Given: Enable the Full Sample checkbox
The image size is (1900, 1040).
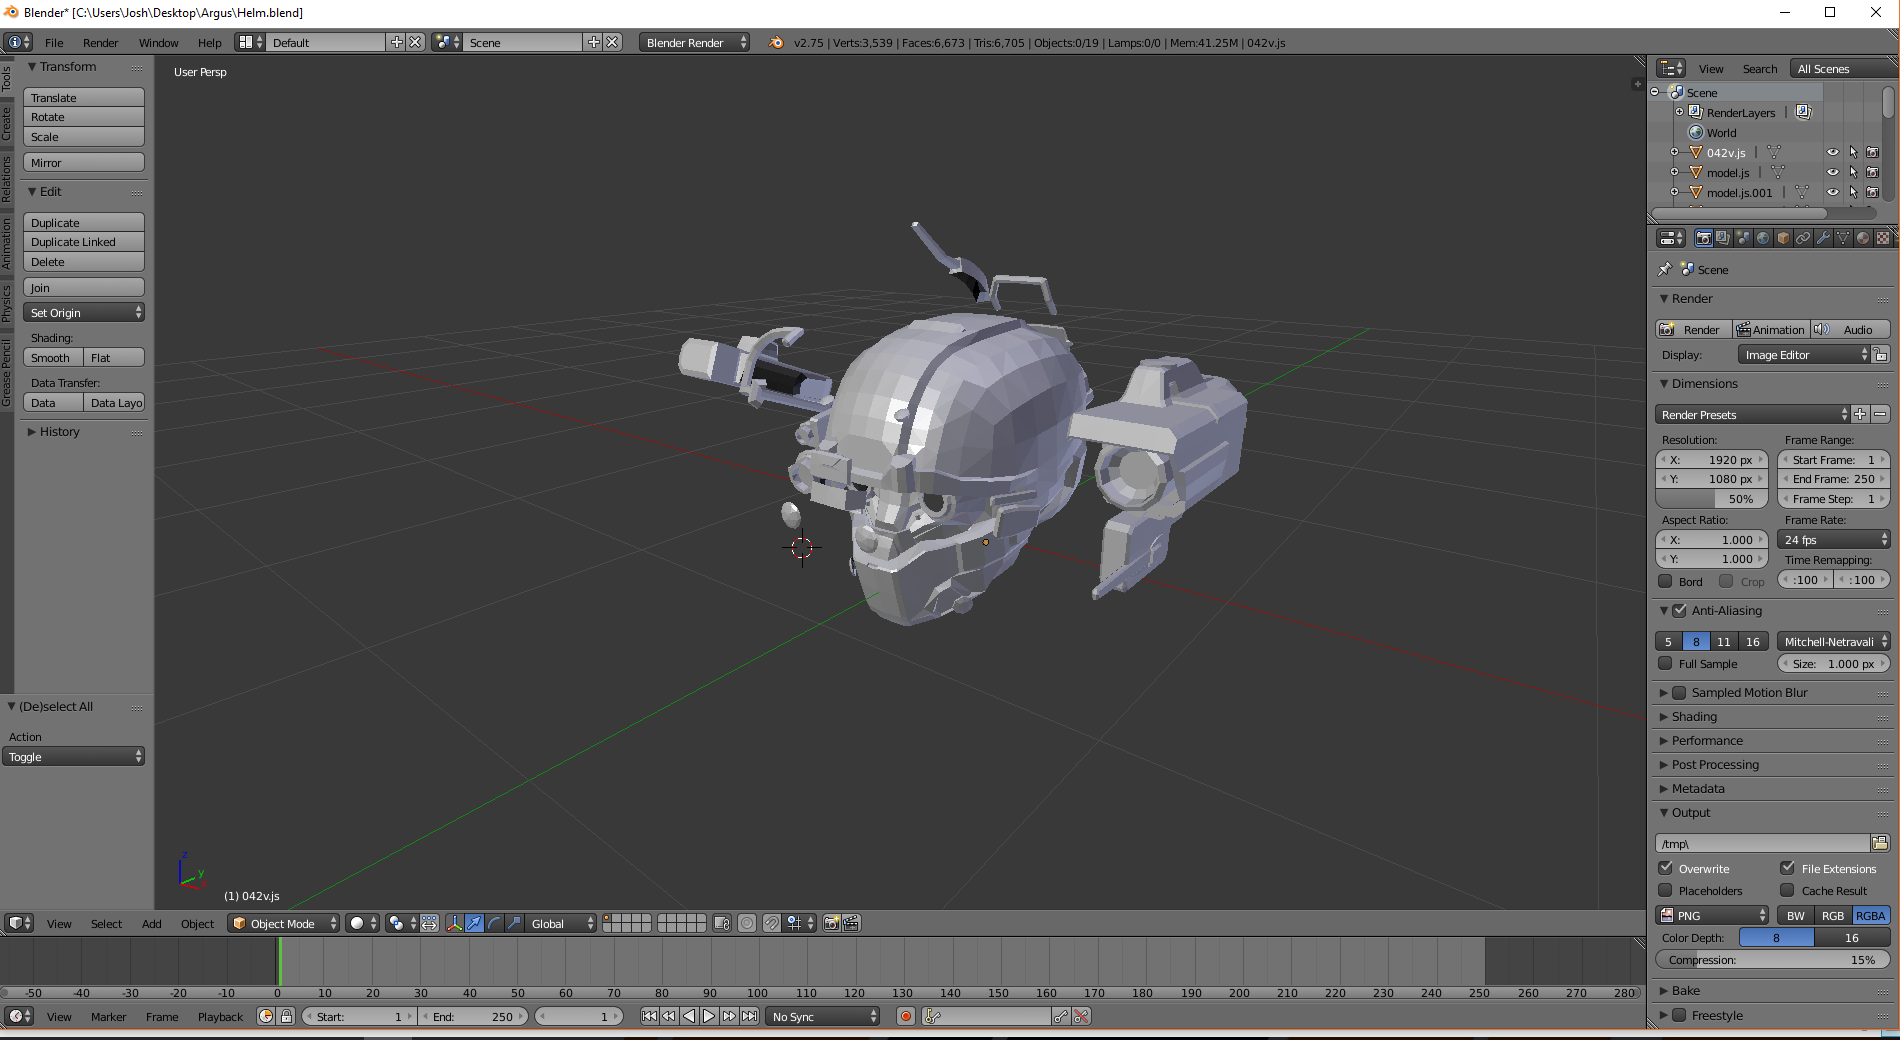Looking at the screenshot, I should (1666, 663).
